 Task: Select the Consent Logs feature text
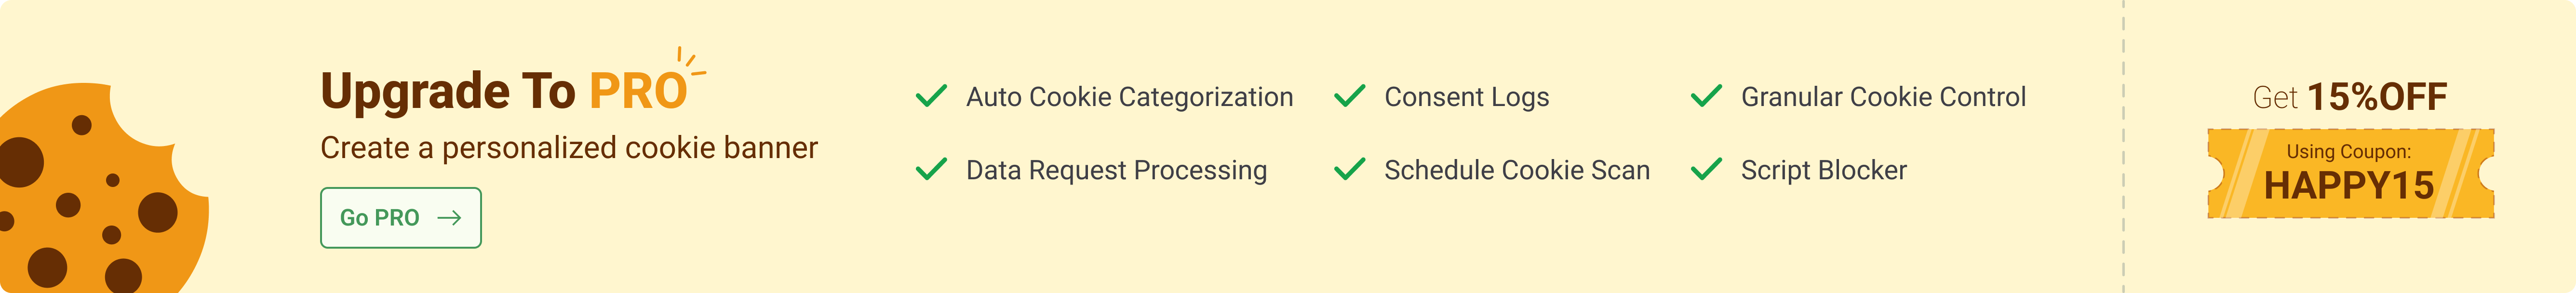coord(1466,97)
